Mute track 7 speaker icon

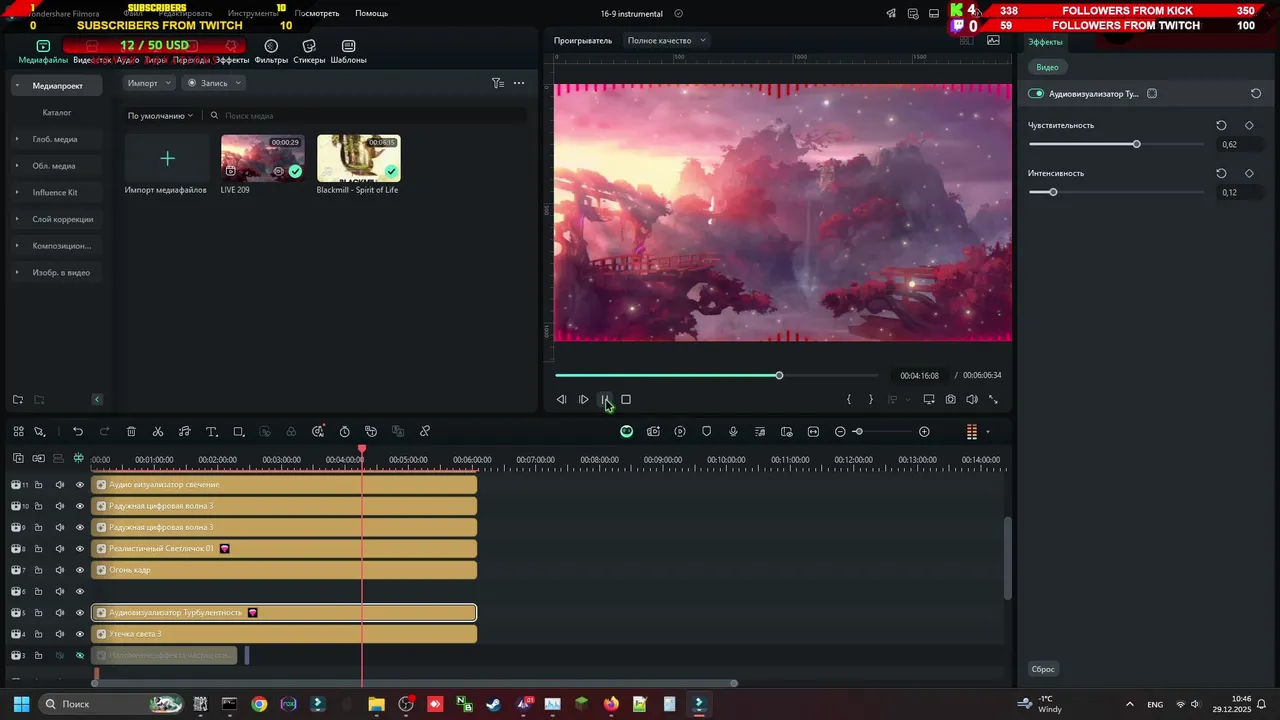(59, 570)
